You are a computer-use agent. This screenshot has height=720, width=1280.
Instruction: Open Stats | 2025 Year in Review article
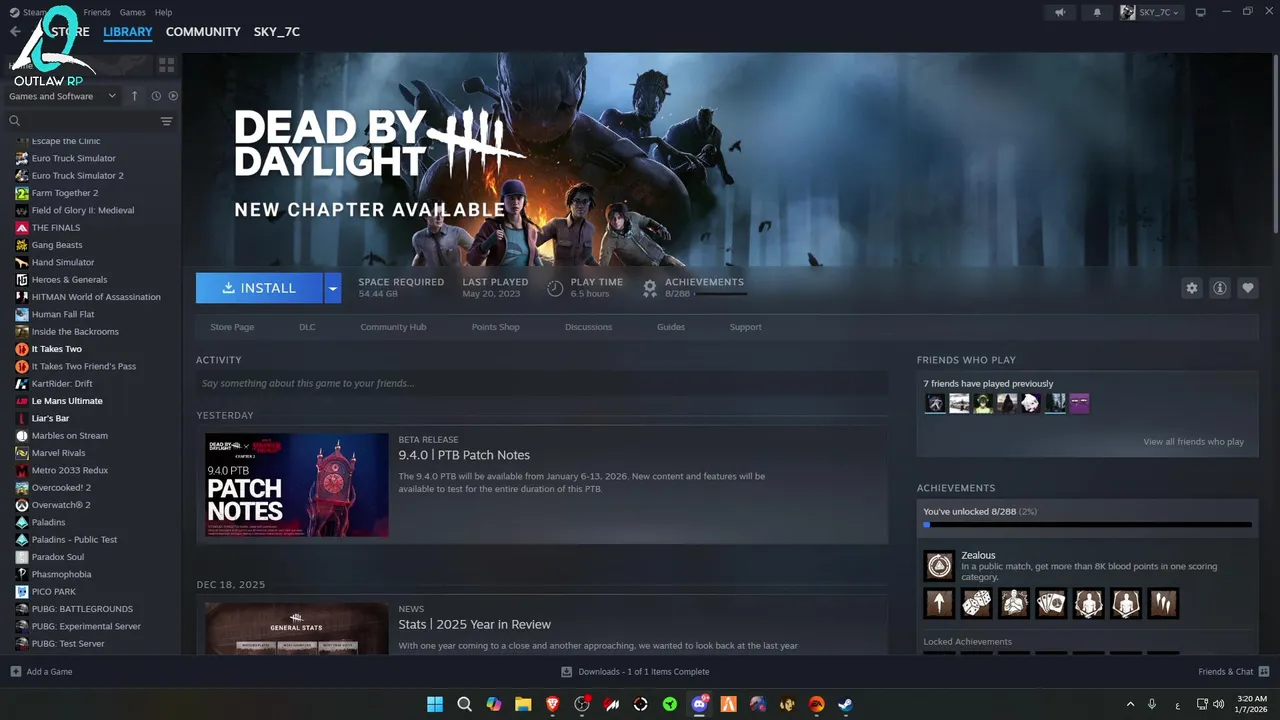click(x=475, y=624)
